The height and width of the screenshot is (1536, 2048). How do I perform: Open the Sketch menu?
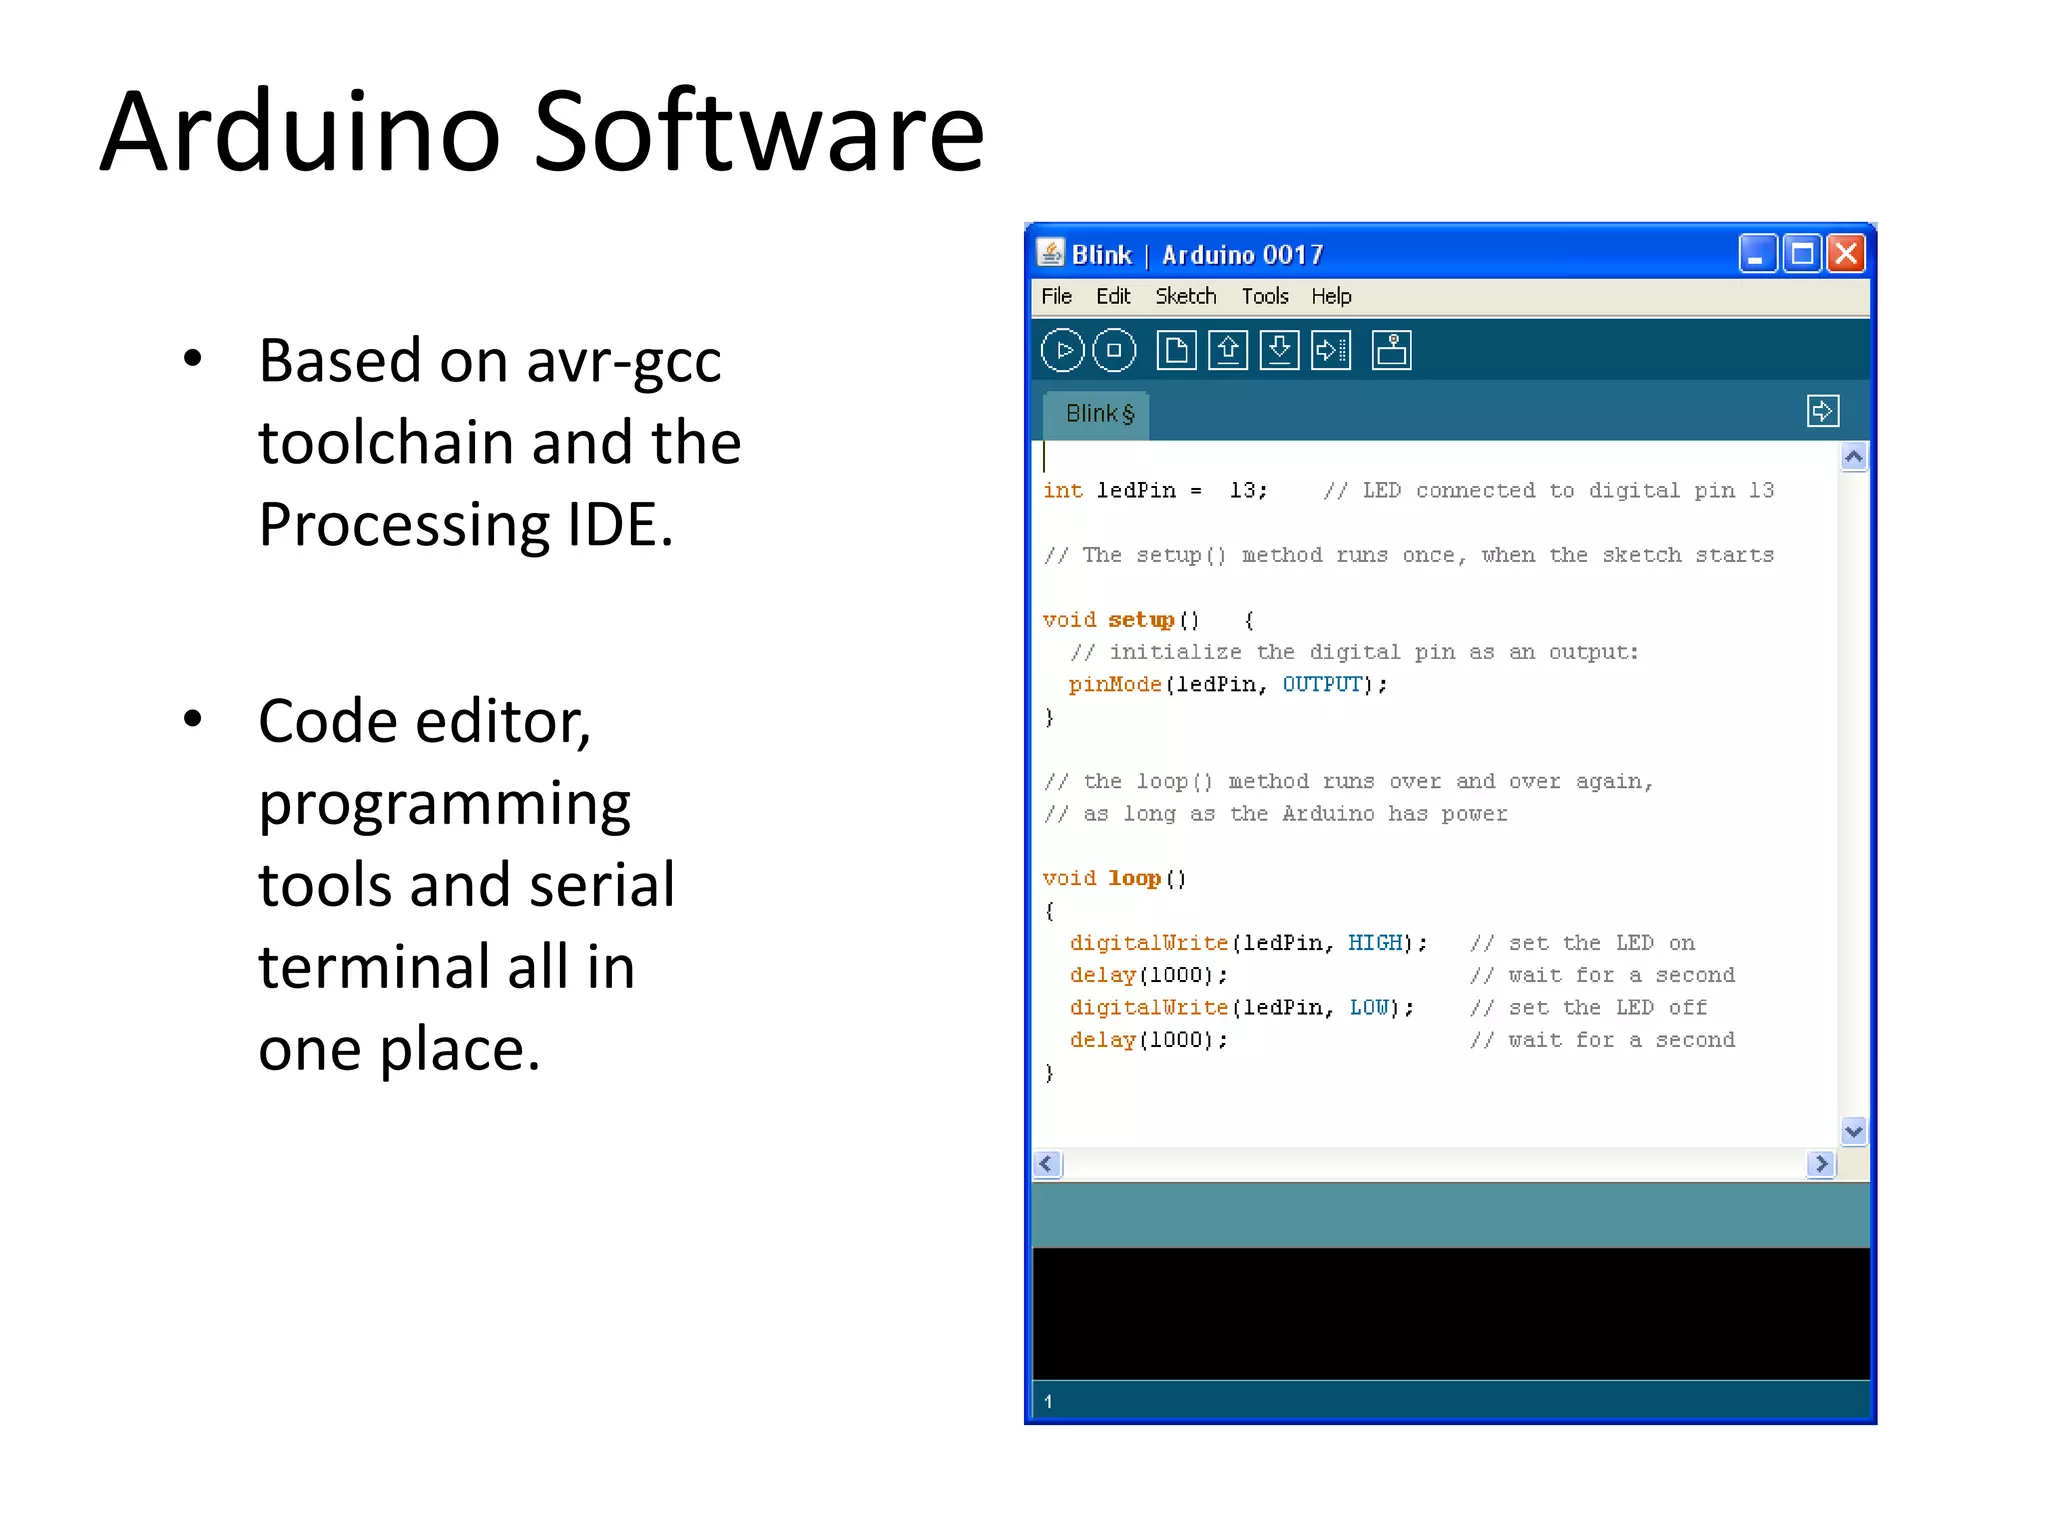(1185, 297)
